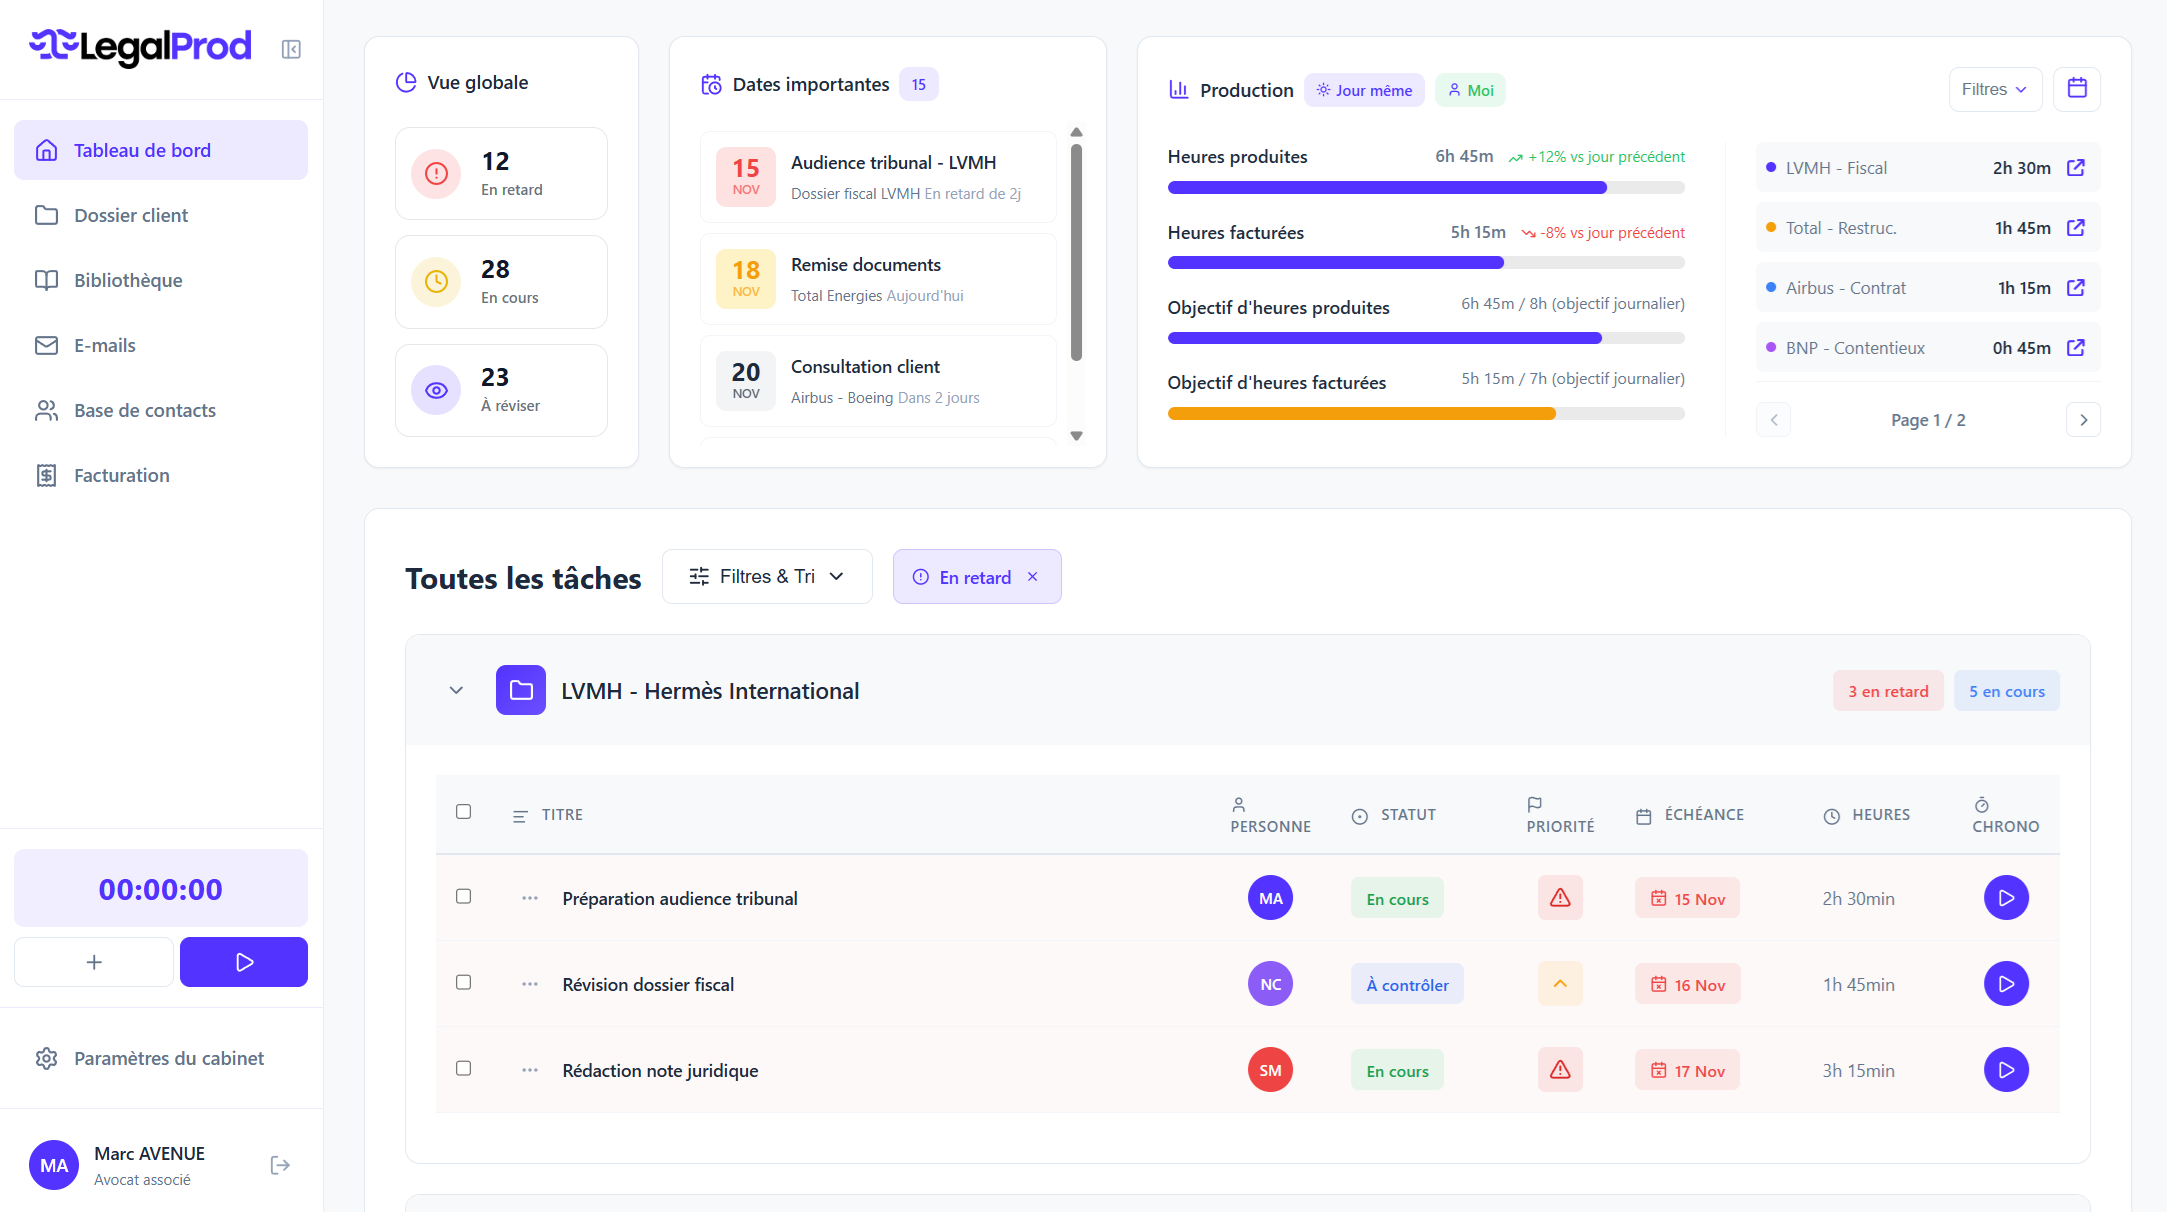
Task: Start chrono for Rédaction note juridique
Action: [x=2006, y=1070]
